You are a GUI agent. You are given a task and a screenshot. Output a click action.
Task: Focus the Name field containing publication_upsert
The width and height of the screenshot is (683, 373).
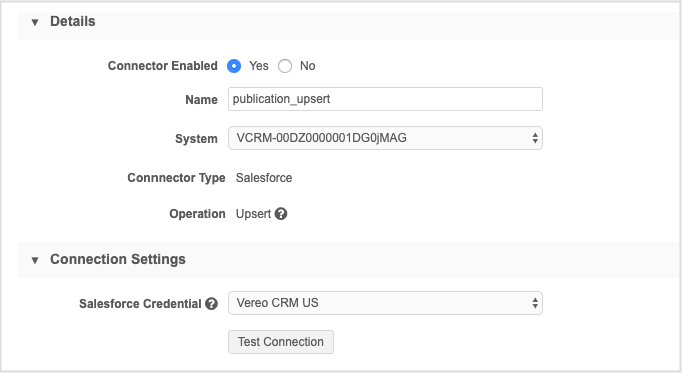click(x=385, y=99)
